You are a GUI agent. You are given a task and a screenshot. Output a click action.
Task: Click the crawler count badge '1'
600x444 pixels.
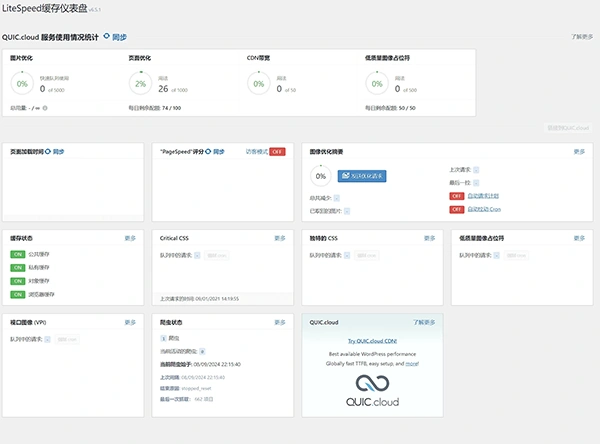(x=163, y=338)
